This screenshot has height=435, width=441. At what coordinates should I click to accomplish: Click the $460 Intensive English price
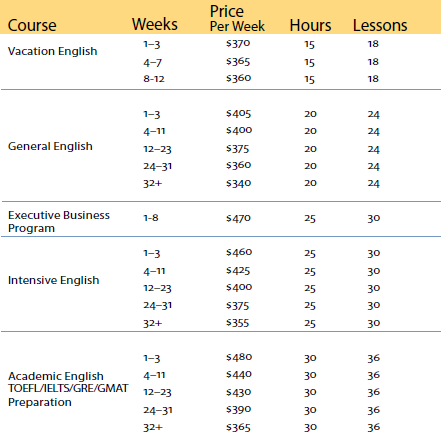click(x=239, y=252)
